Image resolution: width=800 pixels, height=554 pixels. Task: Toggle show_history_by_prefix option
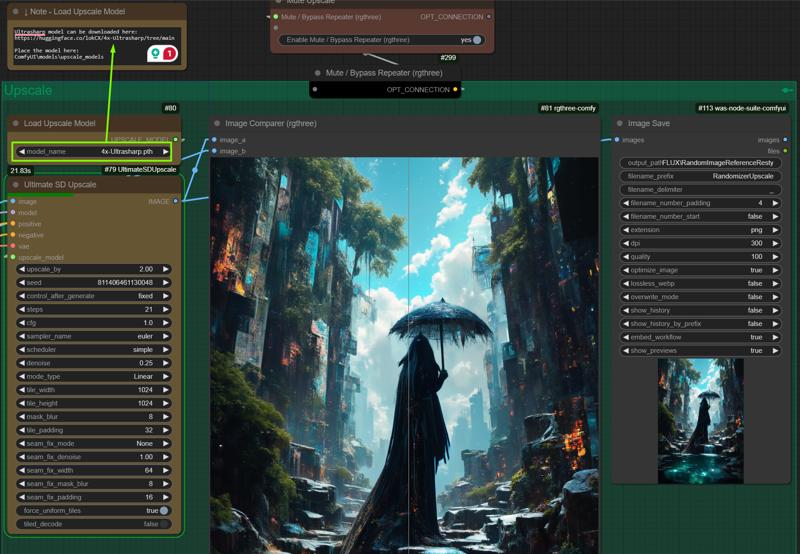700,323
